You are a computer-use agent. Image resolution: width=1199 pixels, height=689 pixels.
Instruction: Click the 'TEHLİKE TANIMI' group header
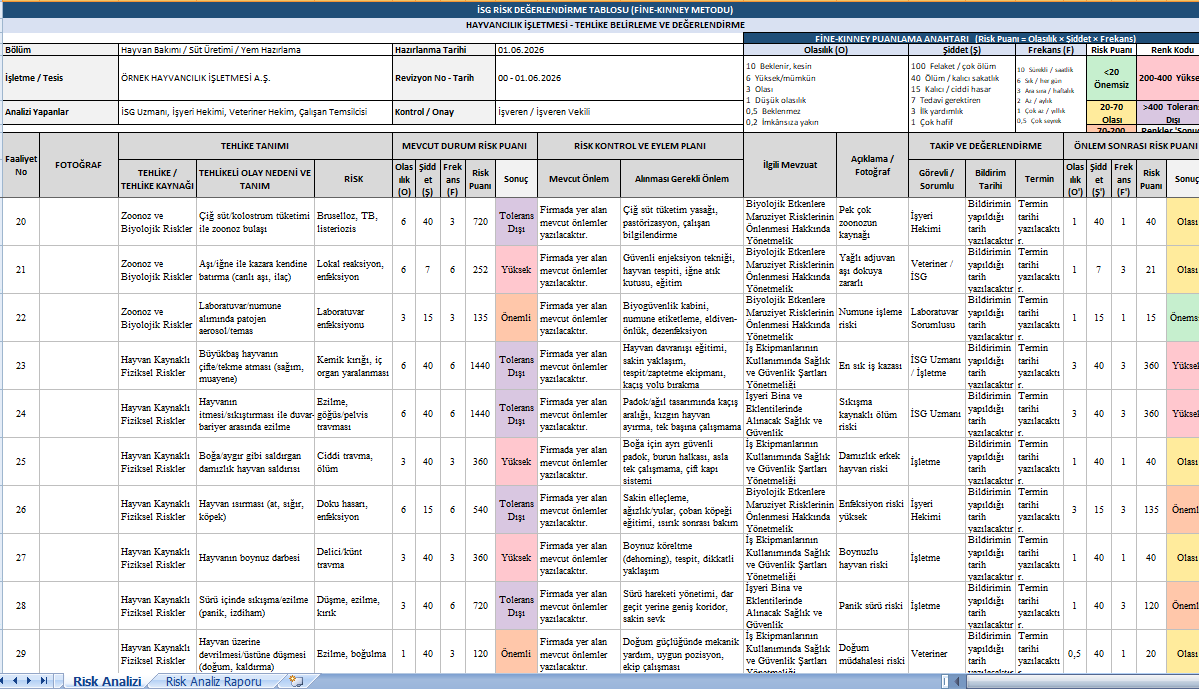[255, 145]
